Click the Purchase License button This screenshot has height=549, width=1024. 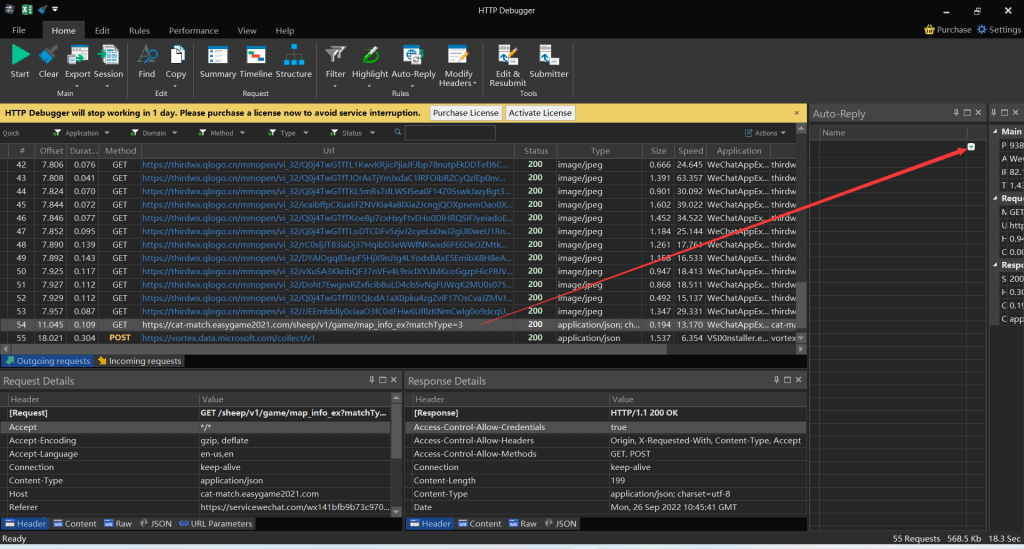[466, 113]
